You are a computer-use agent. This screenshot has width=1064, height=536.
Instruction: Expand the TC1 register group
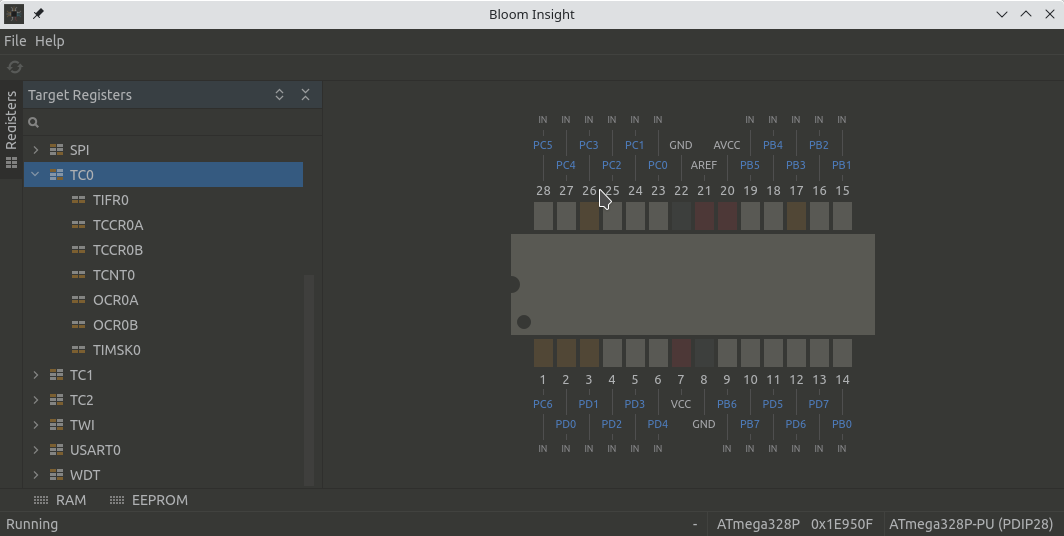(x=36, y=375)
